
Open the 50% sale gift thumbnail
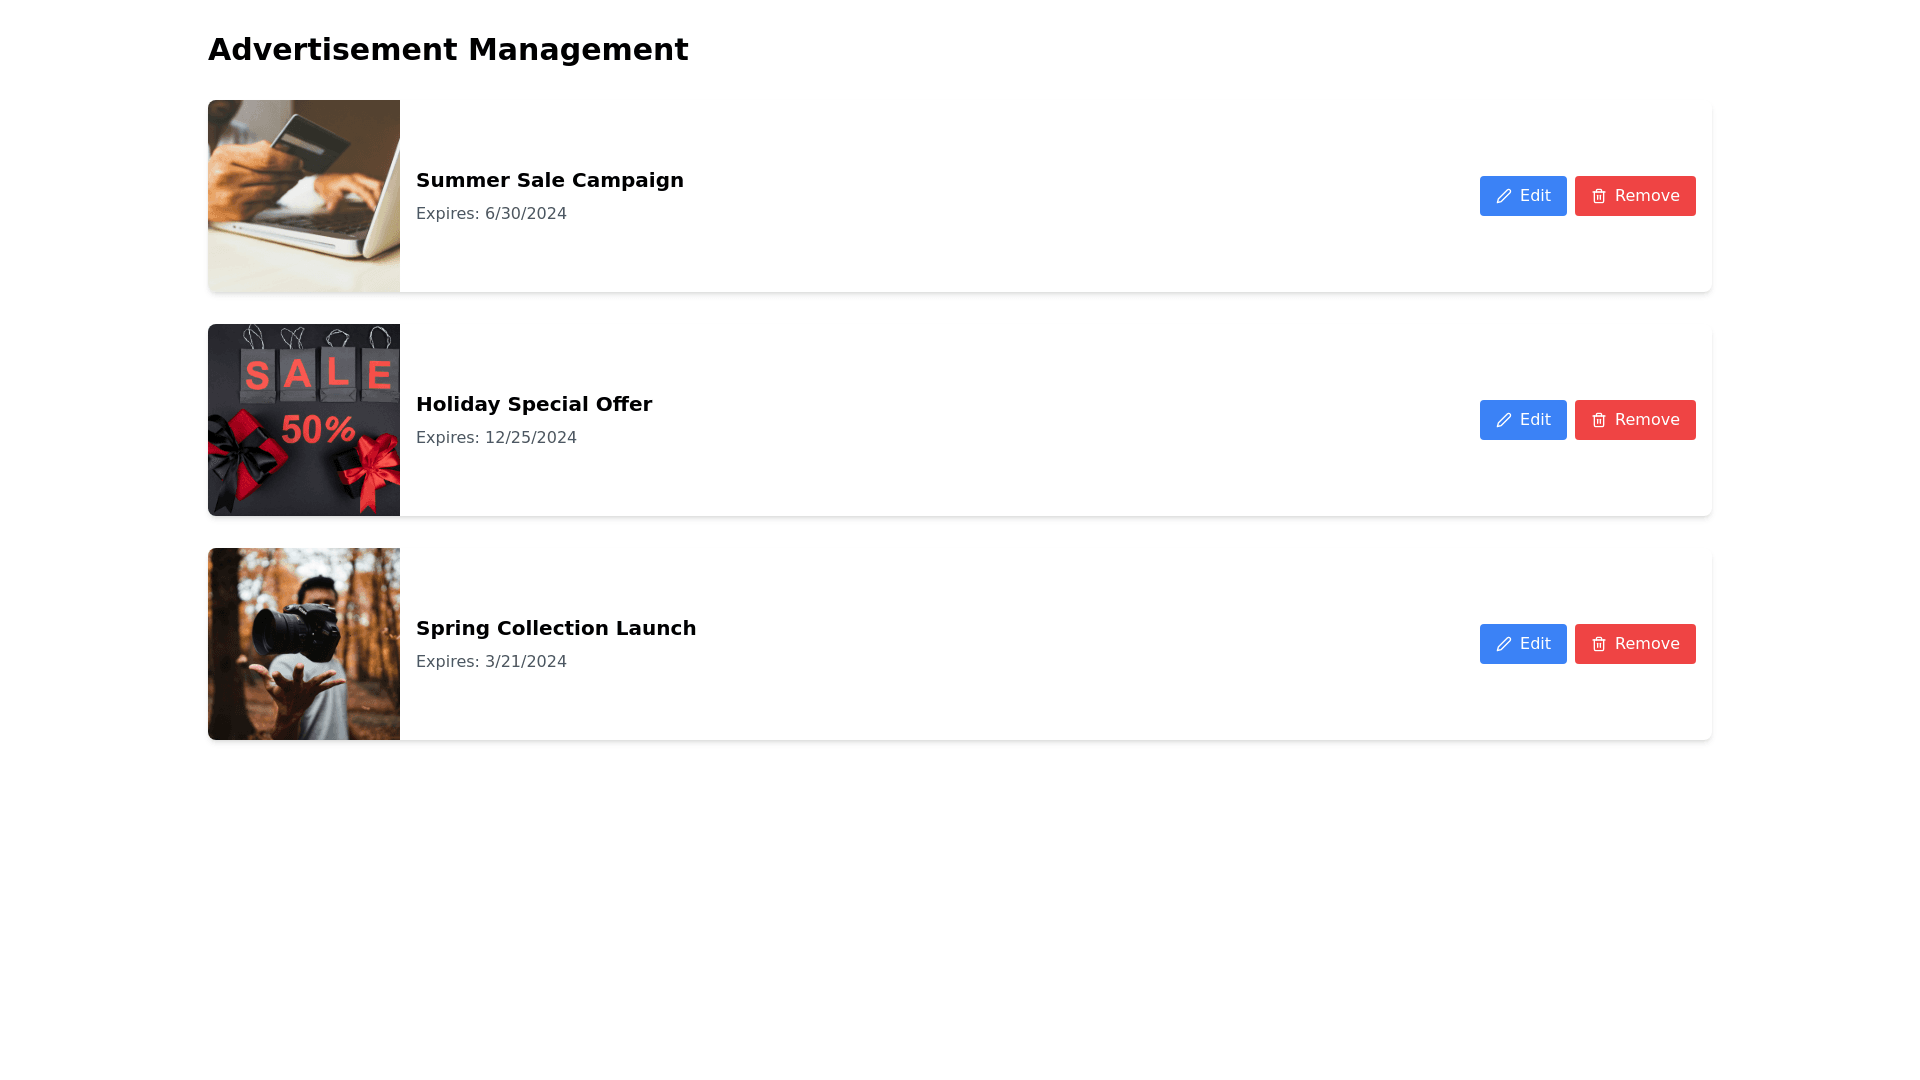pos(304,420)
